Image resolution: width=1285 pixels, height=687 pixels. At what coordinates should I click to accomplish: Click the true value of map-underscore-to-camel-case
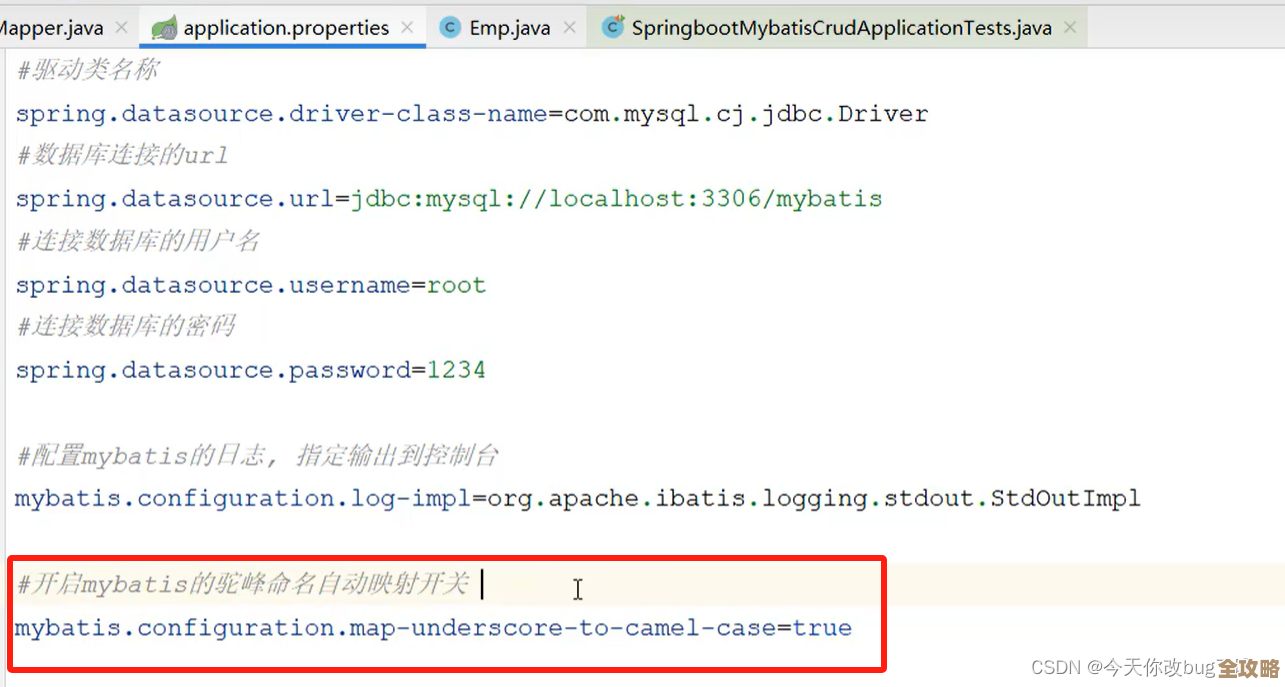point(822,628)
